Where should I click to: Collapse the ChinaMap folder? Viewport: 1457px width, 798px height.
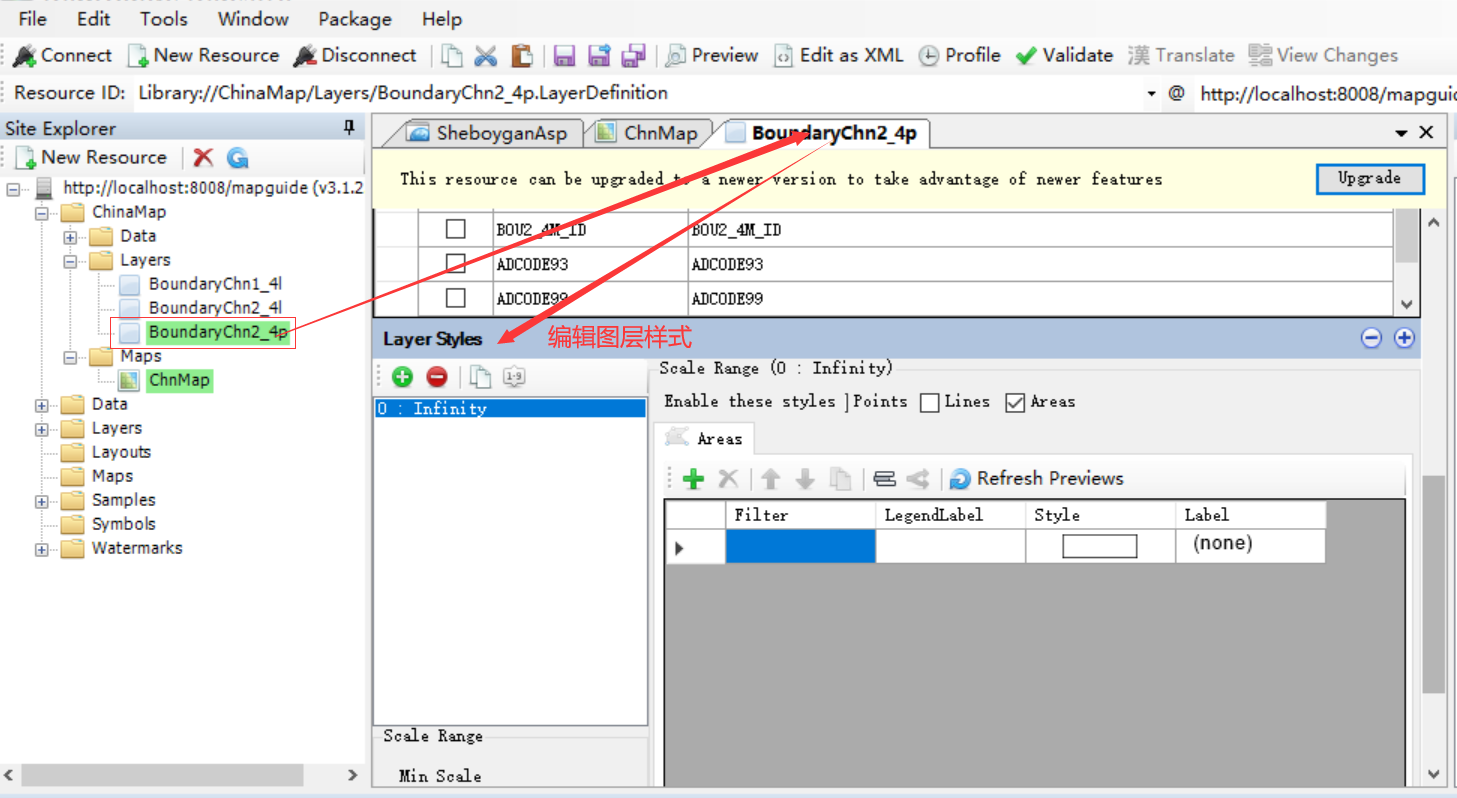click(x=41, y=212)
